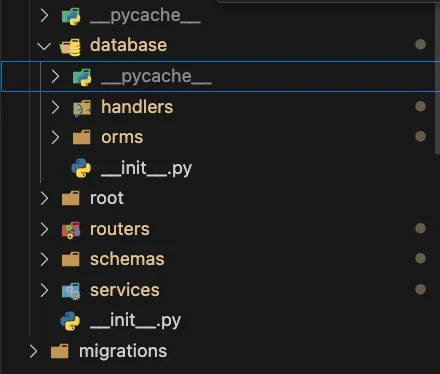The image size is (440, 374).
Task: Click the migrations folder icon
Action: coord(60,351)
